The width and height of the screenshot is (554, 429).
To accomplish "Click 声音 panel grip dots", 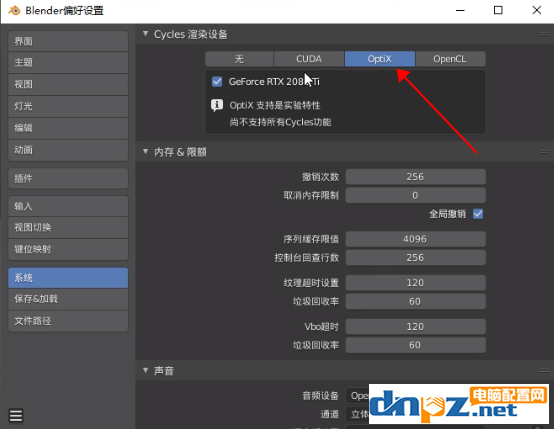I will pos(544,371).
